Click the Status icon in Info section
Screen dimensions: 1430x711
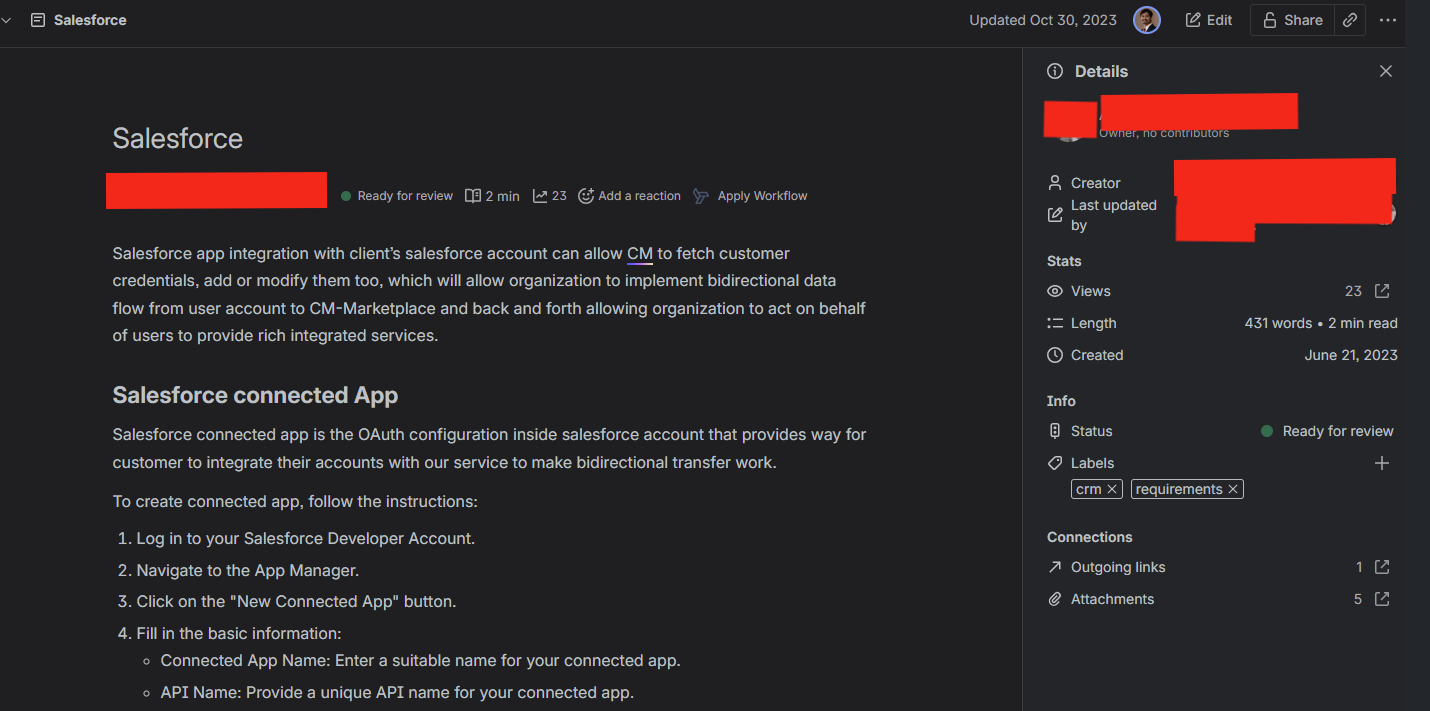1055,431
